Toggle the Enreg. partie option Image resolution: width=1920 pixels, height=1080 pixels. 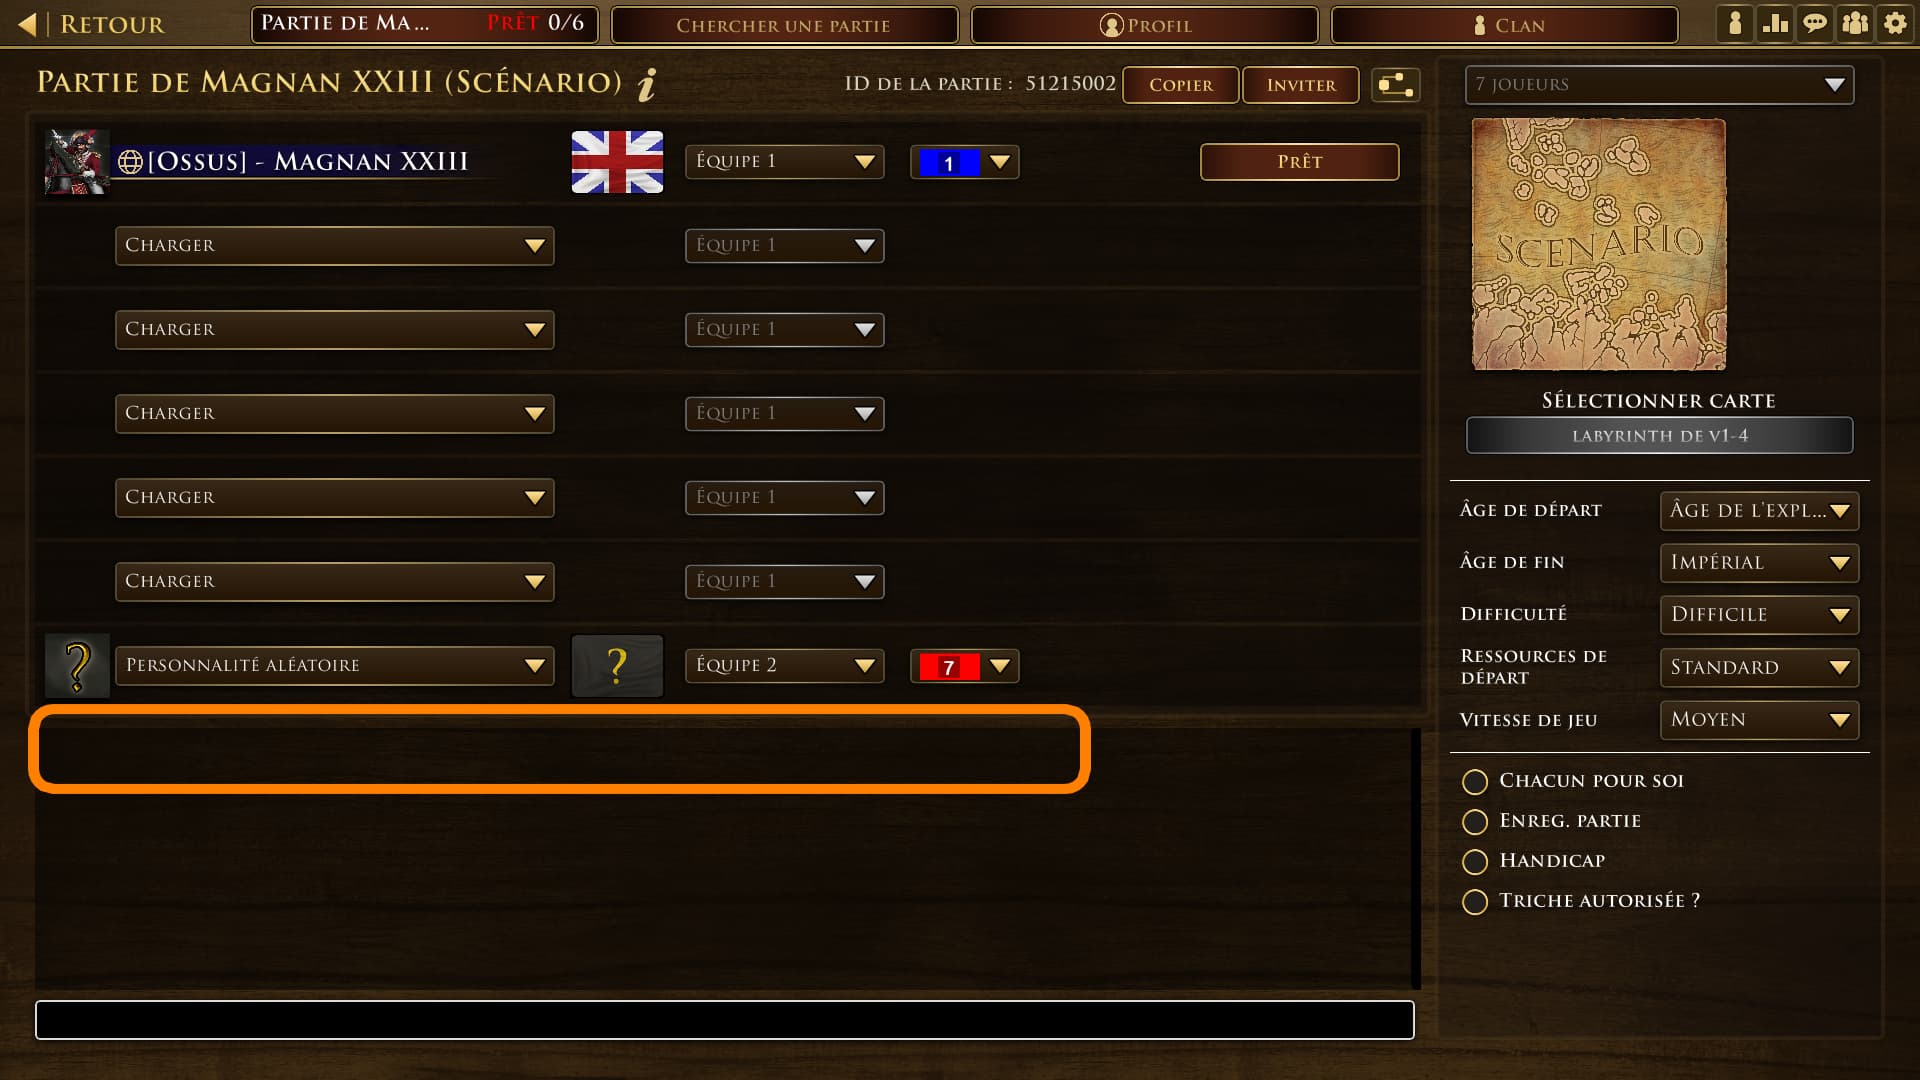coord(1475,822)
